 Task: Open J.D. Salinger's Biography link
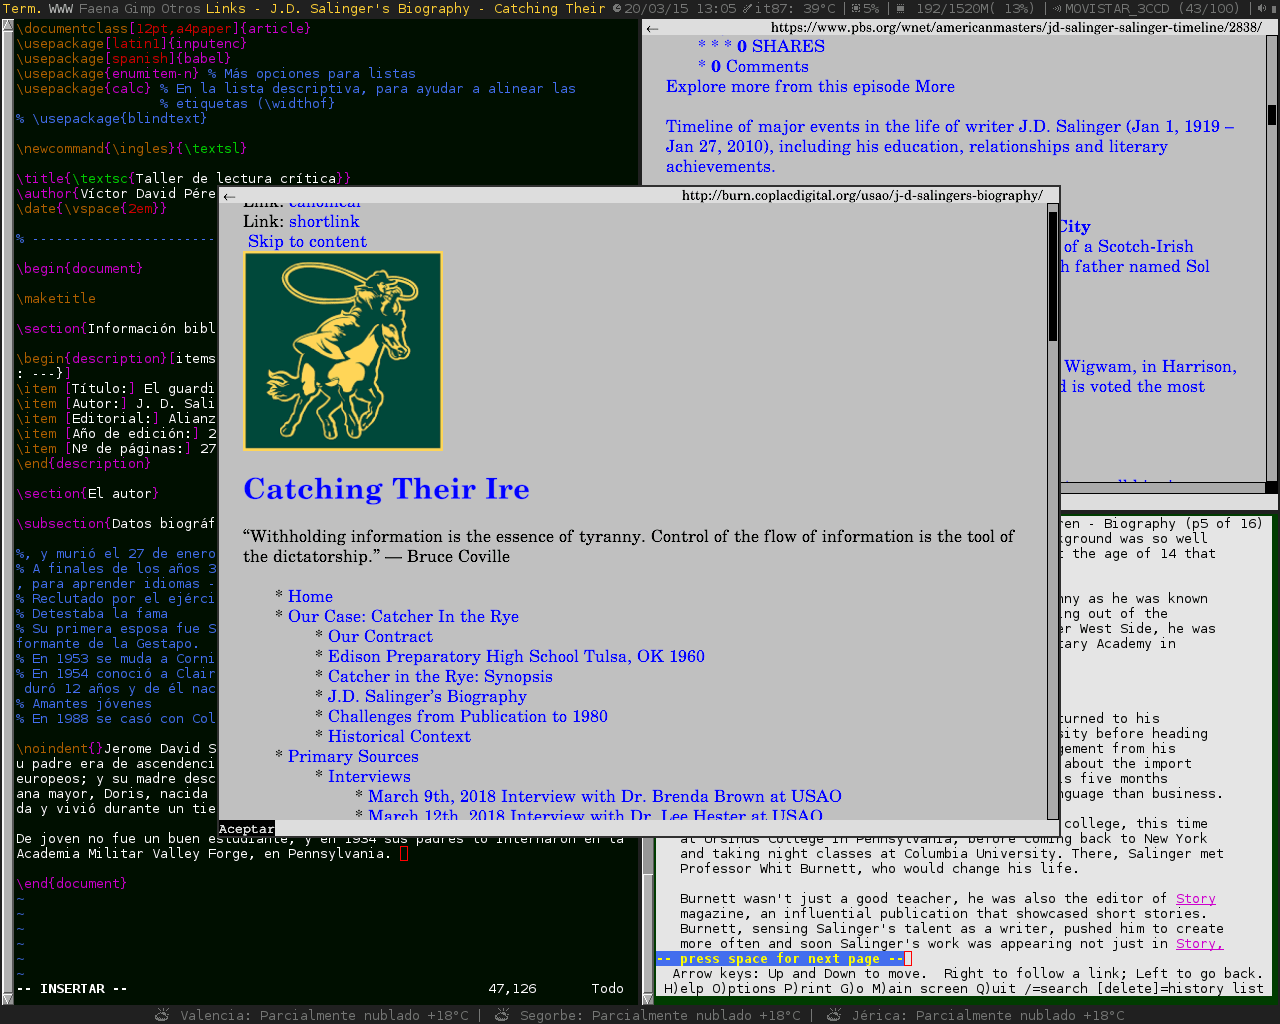pyautogui.click(x=427, y=697)
